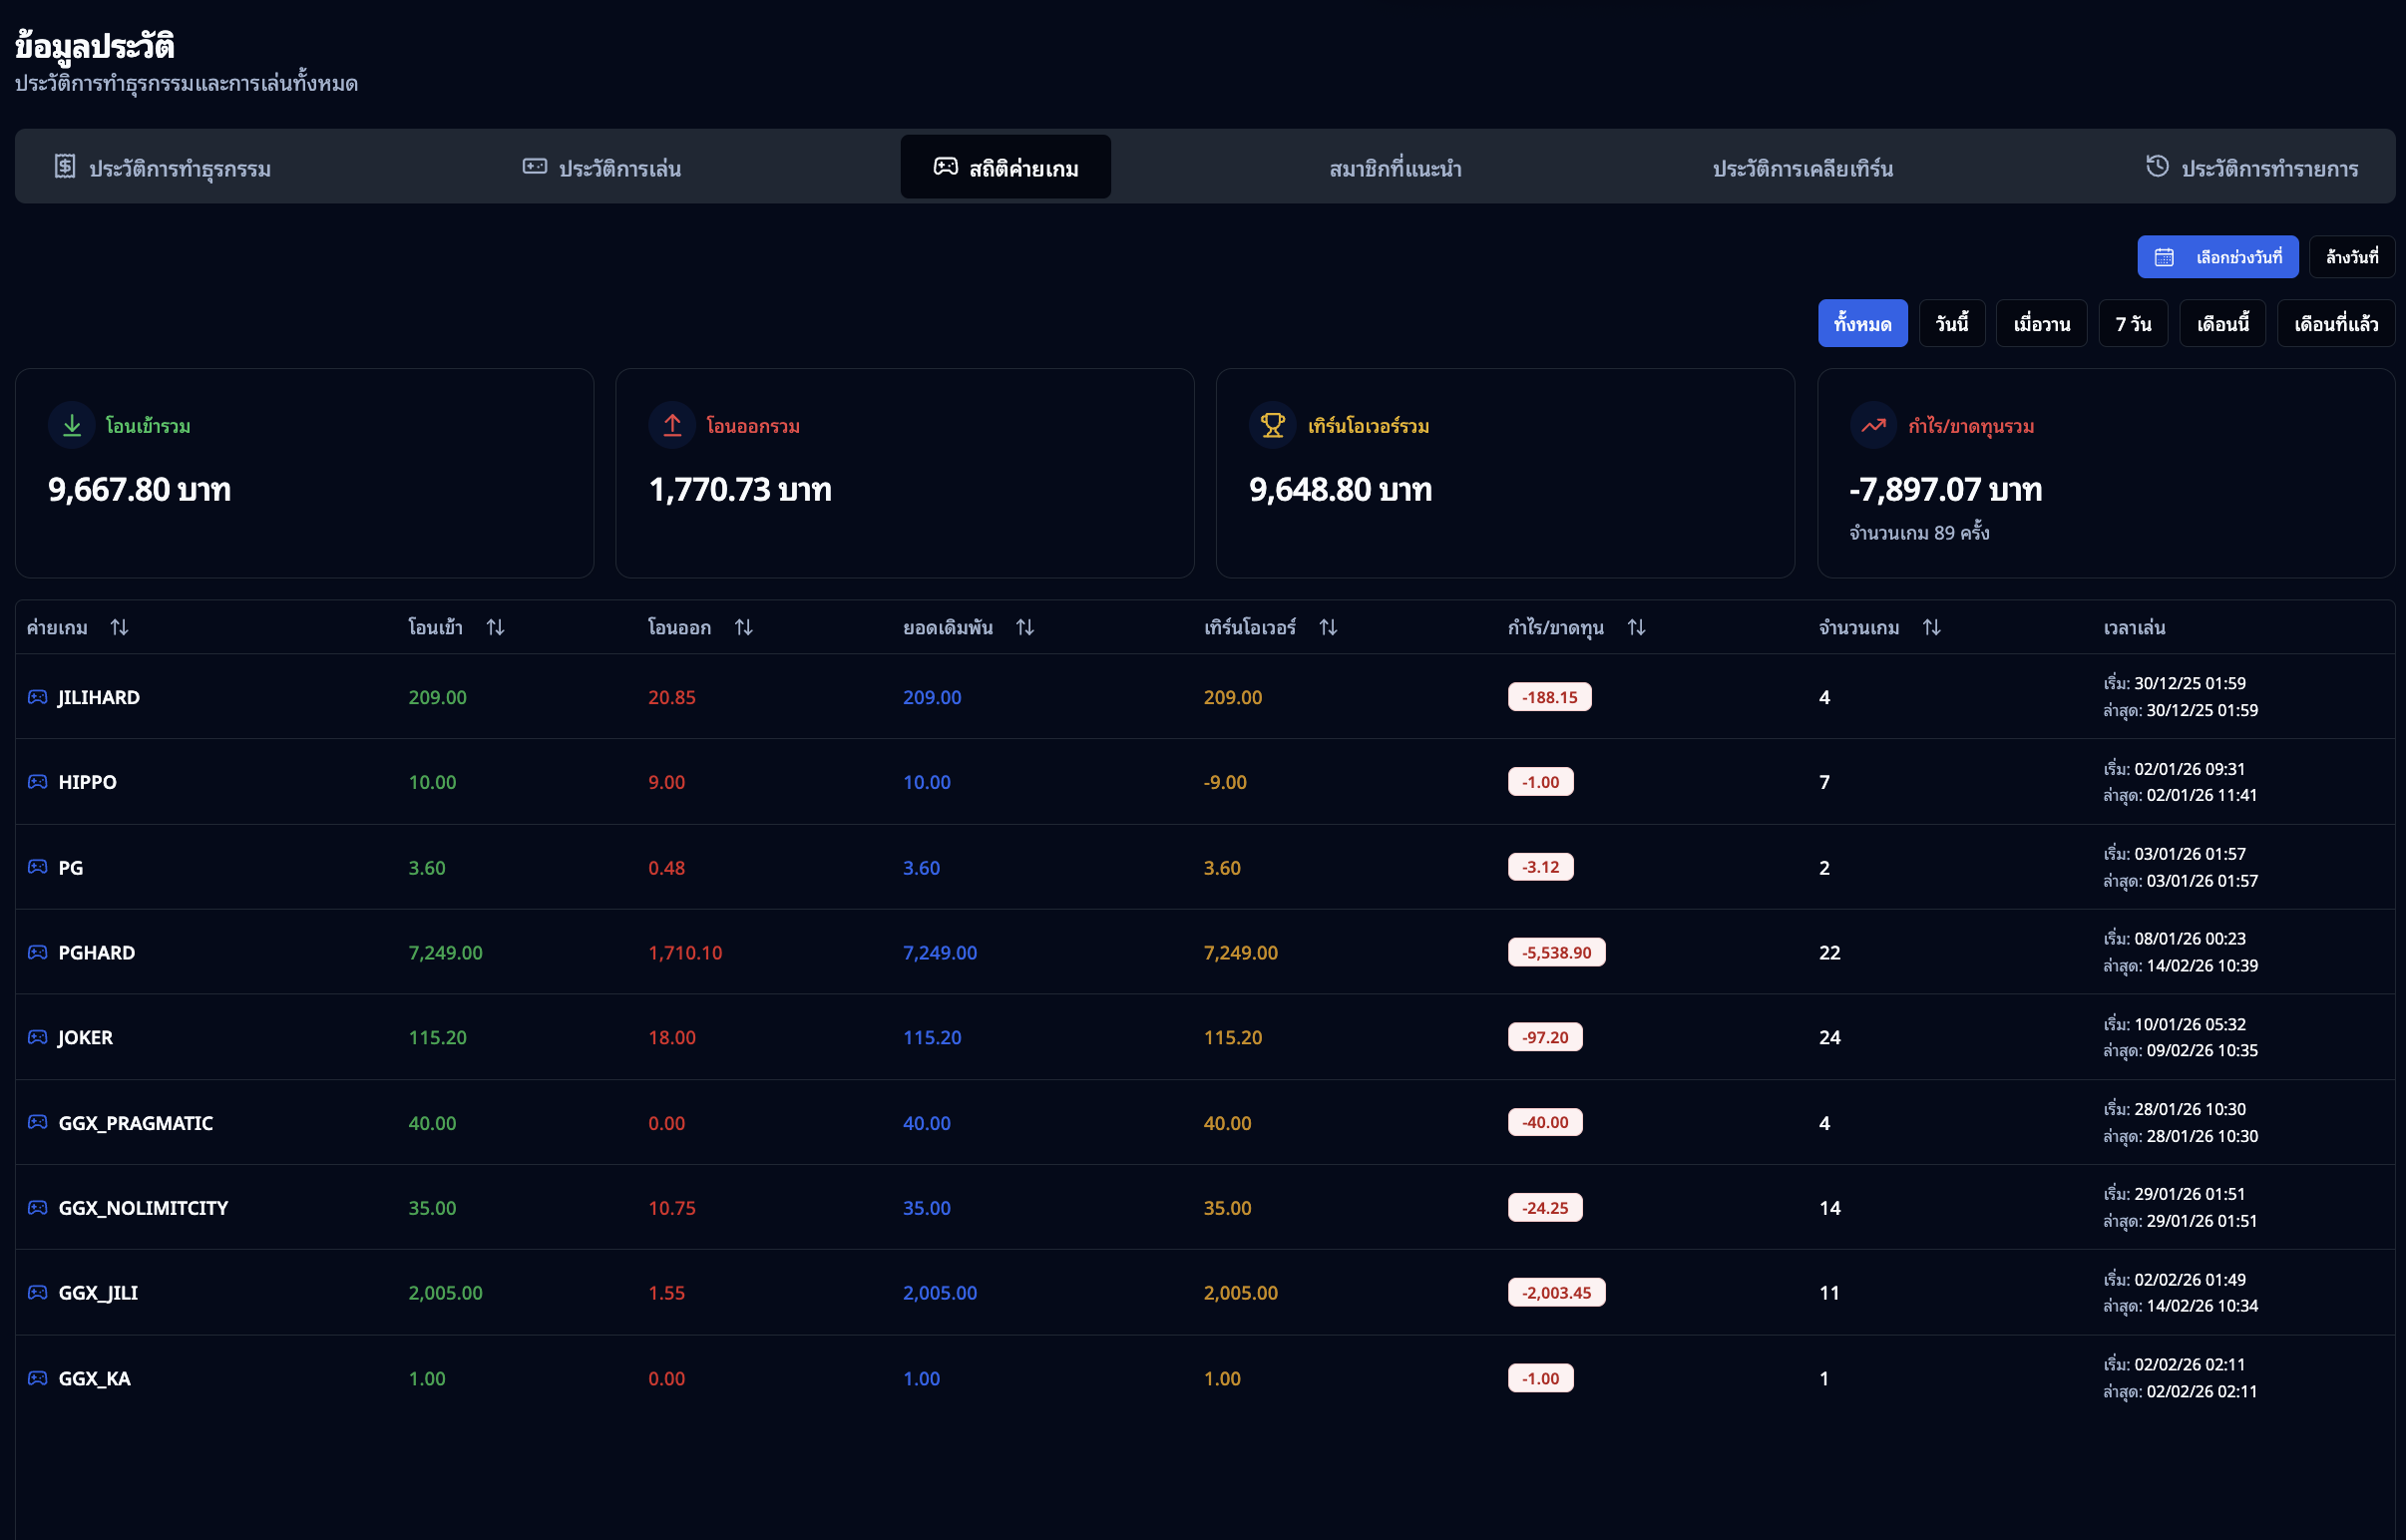Select the วันนี้ date filter
This screenshot has width=2406, height=1540.
click(1951, 324)
